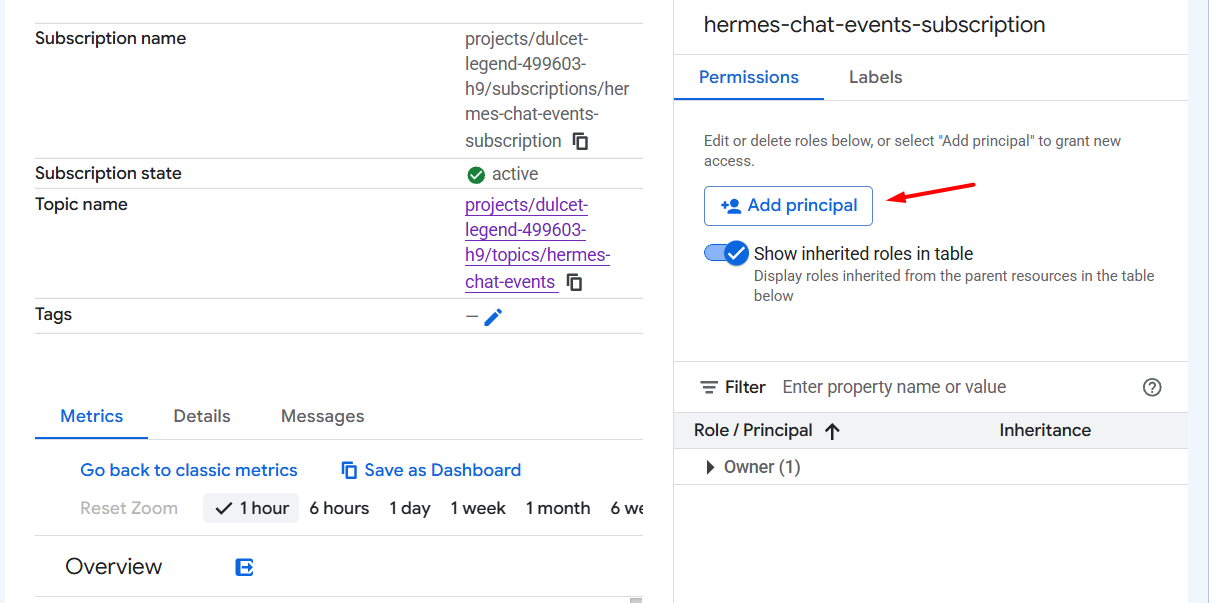Sort by Role / Principal arrow icon

pos(832,431)
